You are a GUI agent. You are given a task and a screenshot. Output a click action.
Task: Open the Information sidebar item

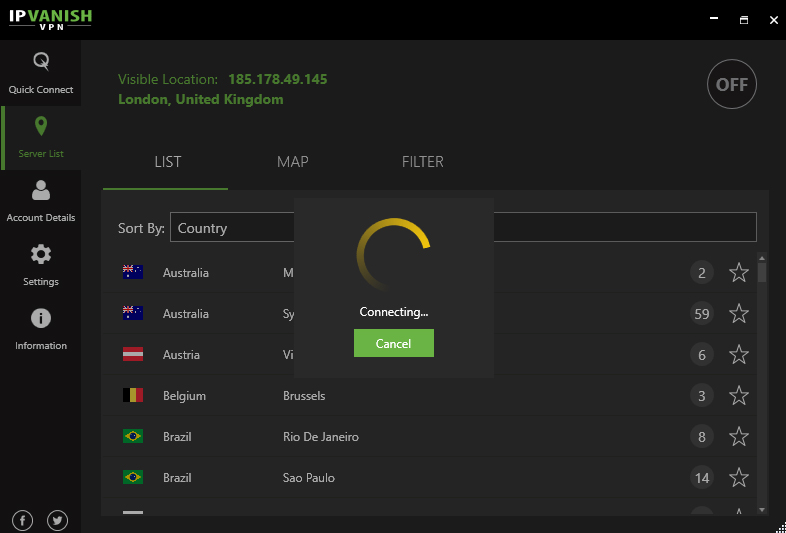coord(41,329)
